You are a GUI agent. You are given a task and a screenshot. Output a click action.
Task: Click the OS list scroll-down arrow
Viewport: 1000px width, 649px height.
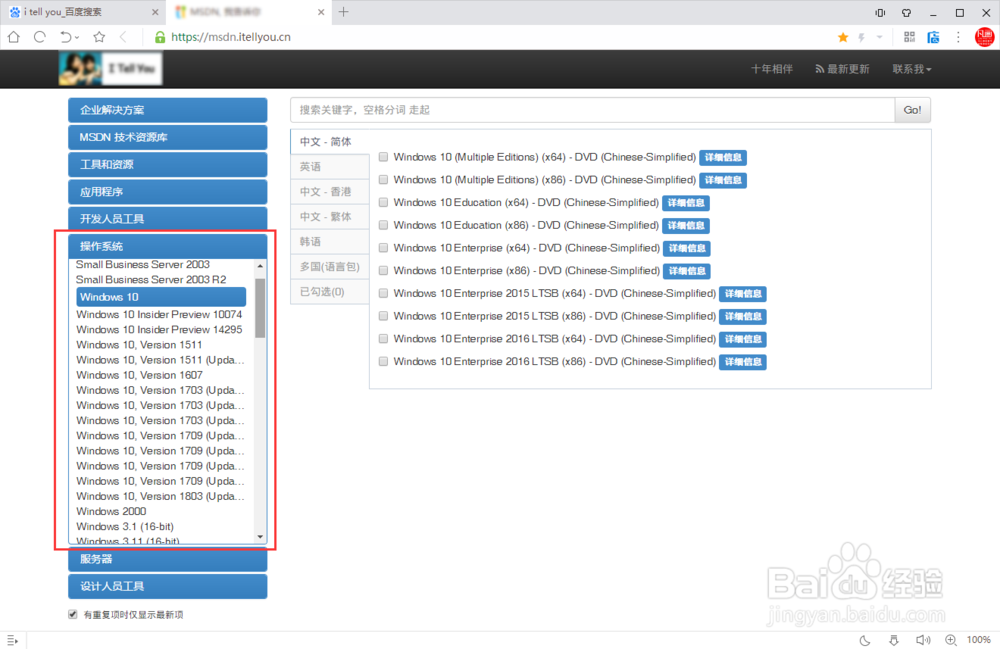(260, 537)
